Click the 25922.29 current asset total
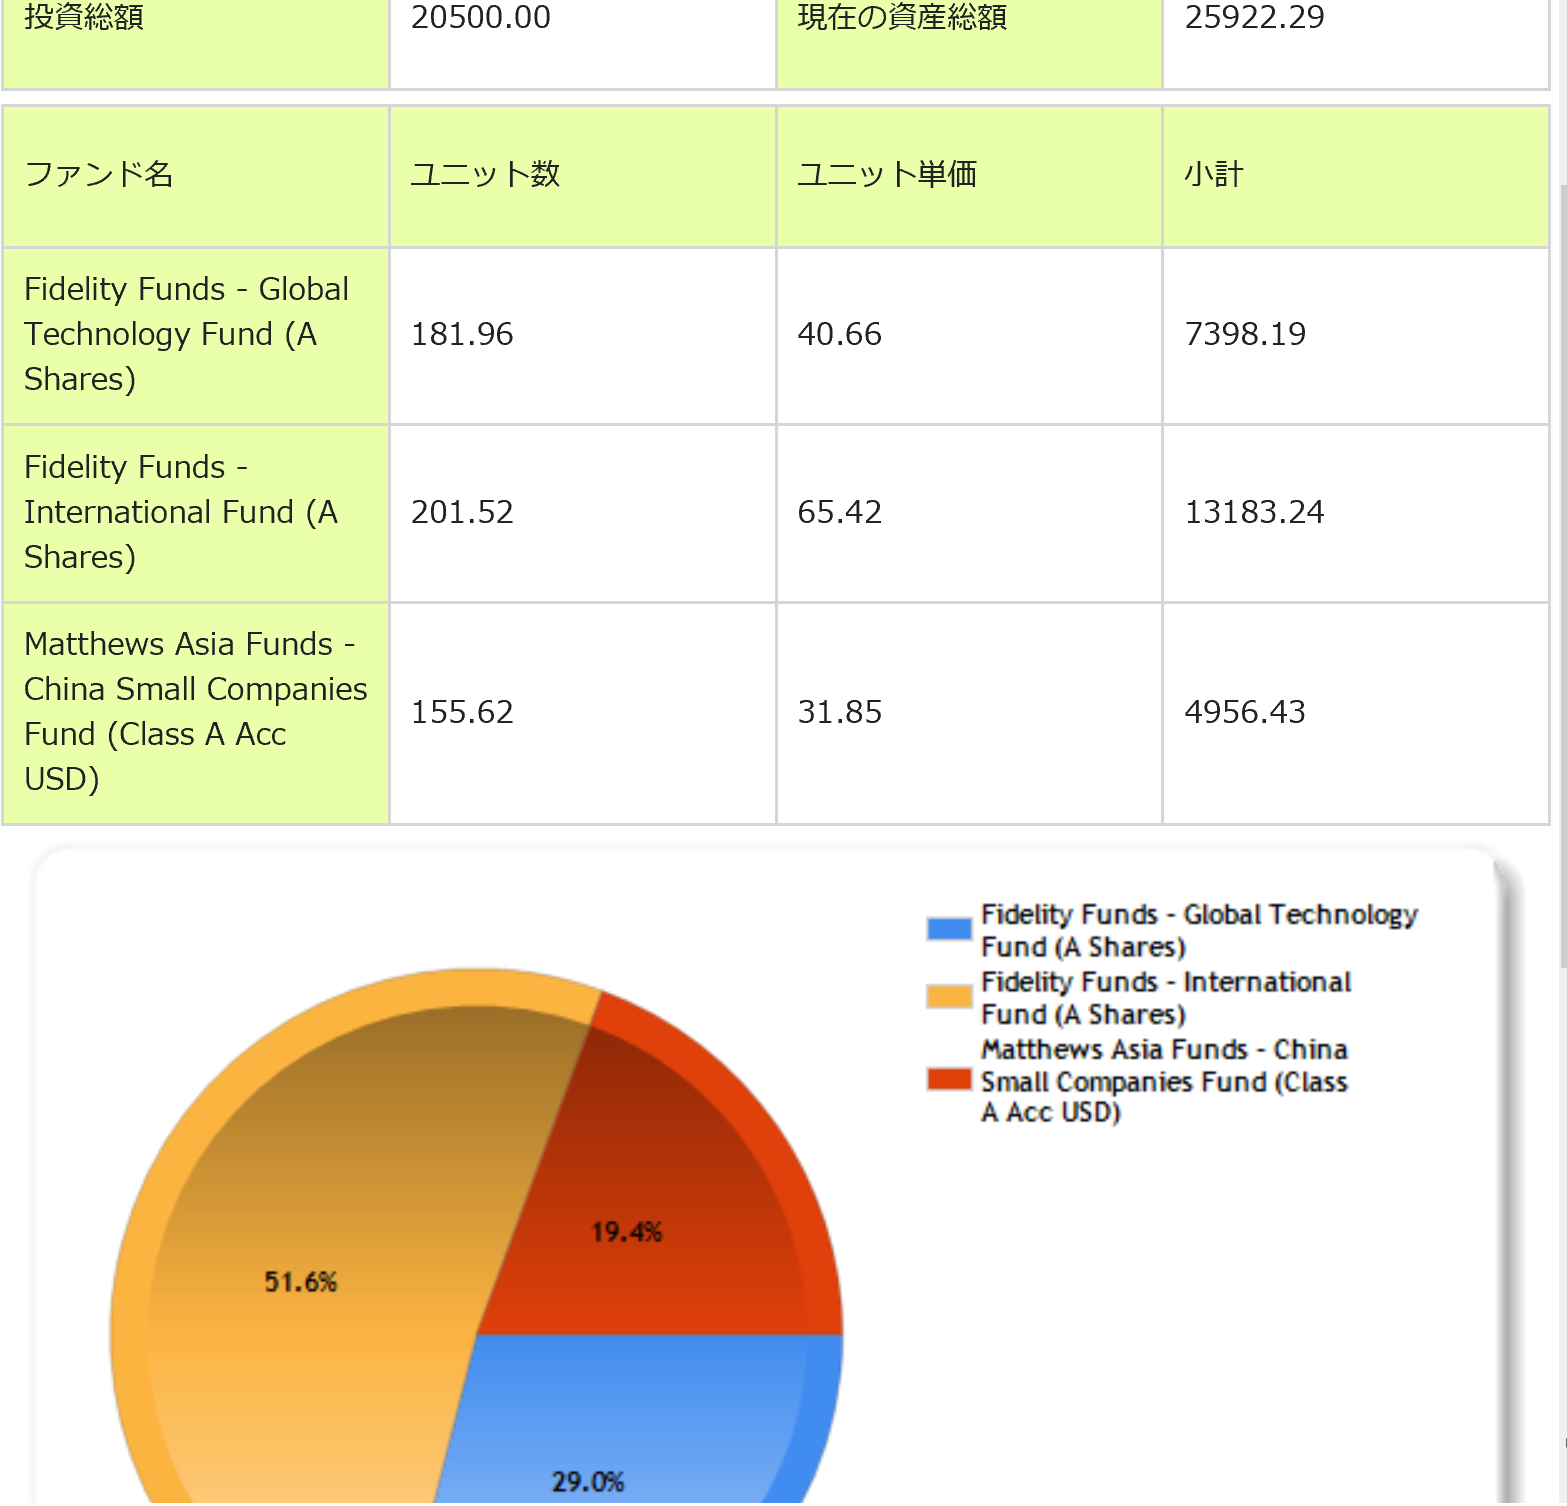Image resolution: width=1567 pixels, height=1506 pixels. 1254,18
